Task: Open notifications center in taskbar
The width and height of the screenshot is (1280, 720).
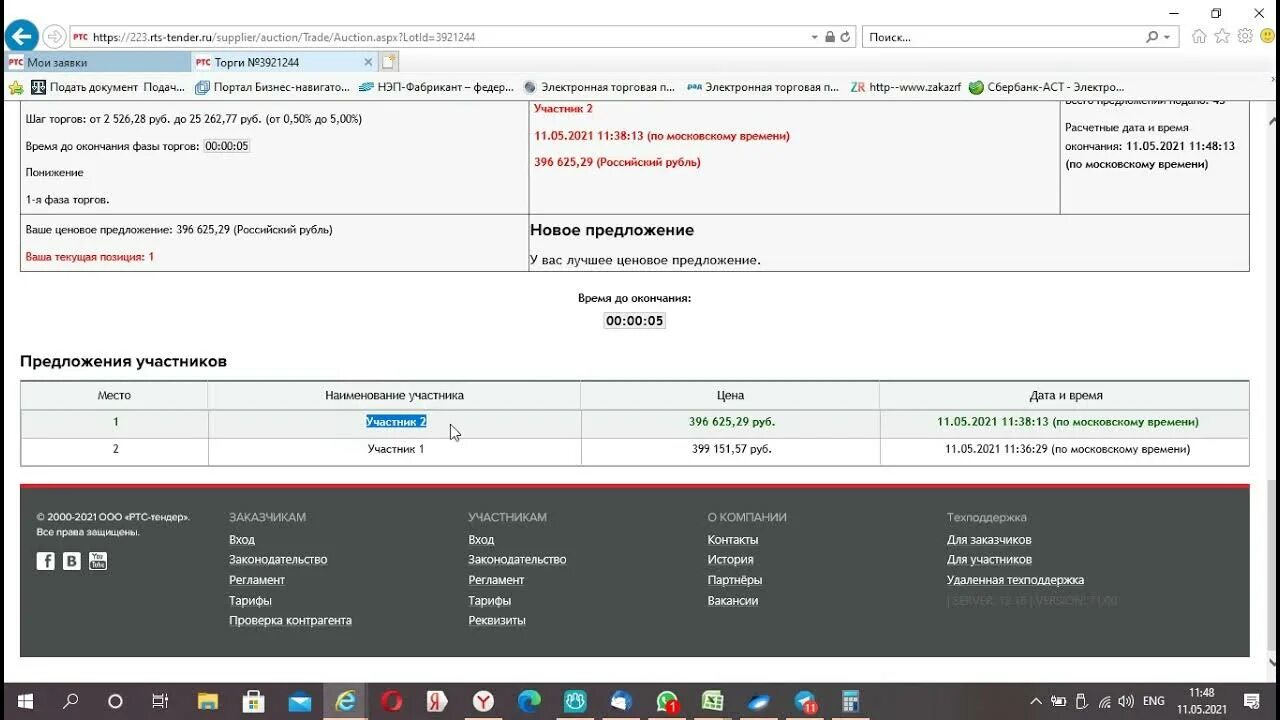Action: tap(1251, 701)
